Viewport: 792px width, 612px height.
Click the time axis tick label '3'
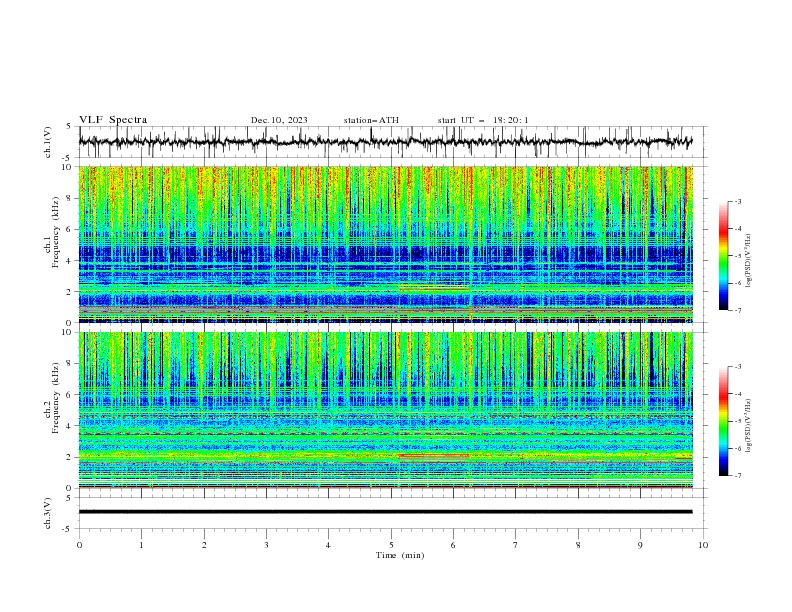click(266, 545)
